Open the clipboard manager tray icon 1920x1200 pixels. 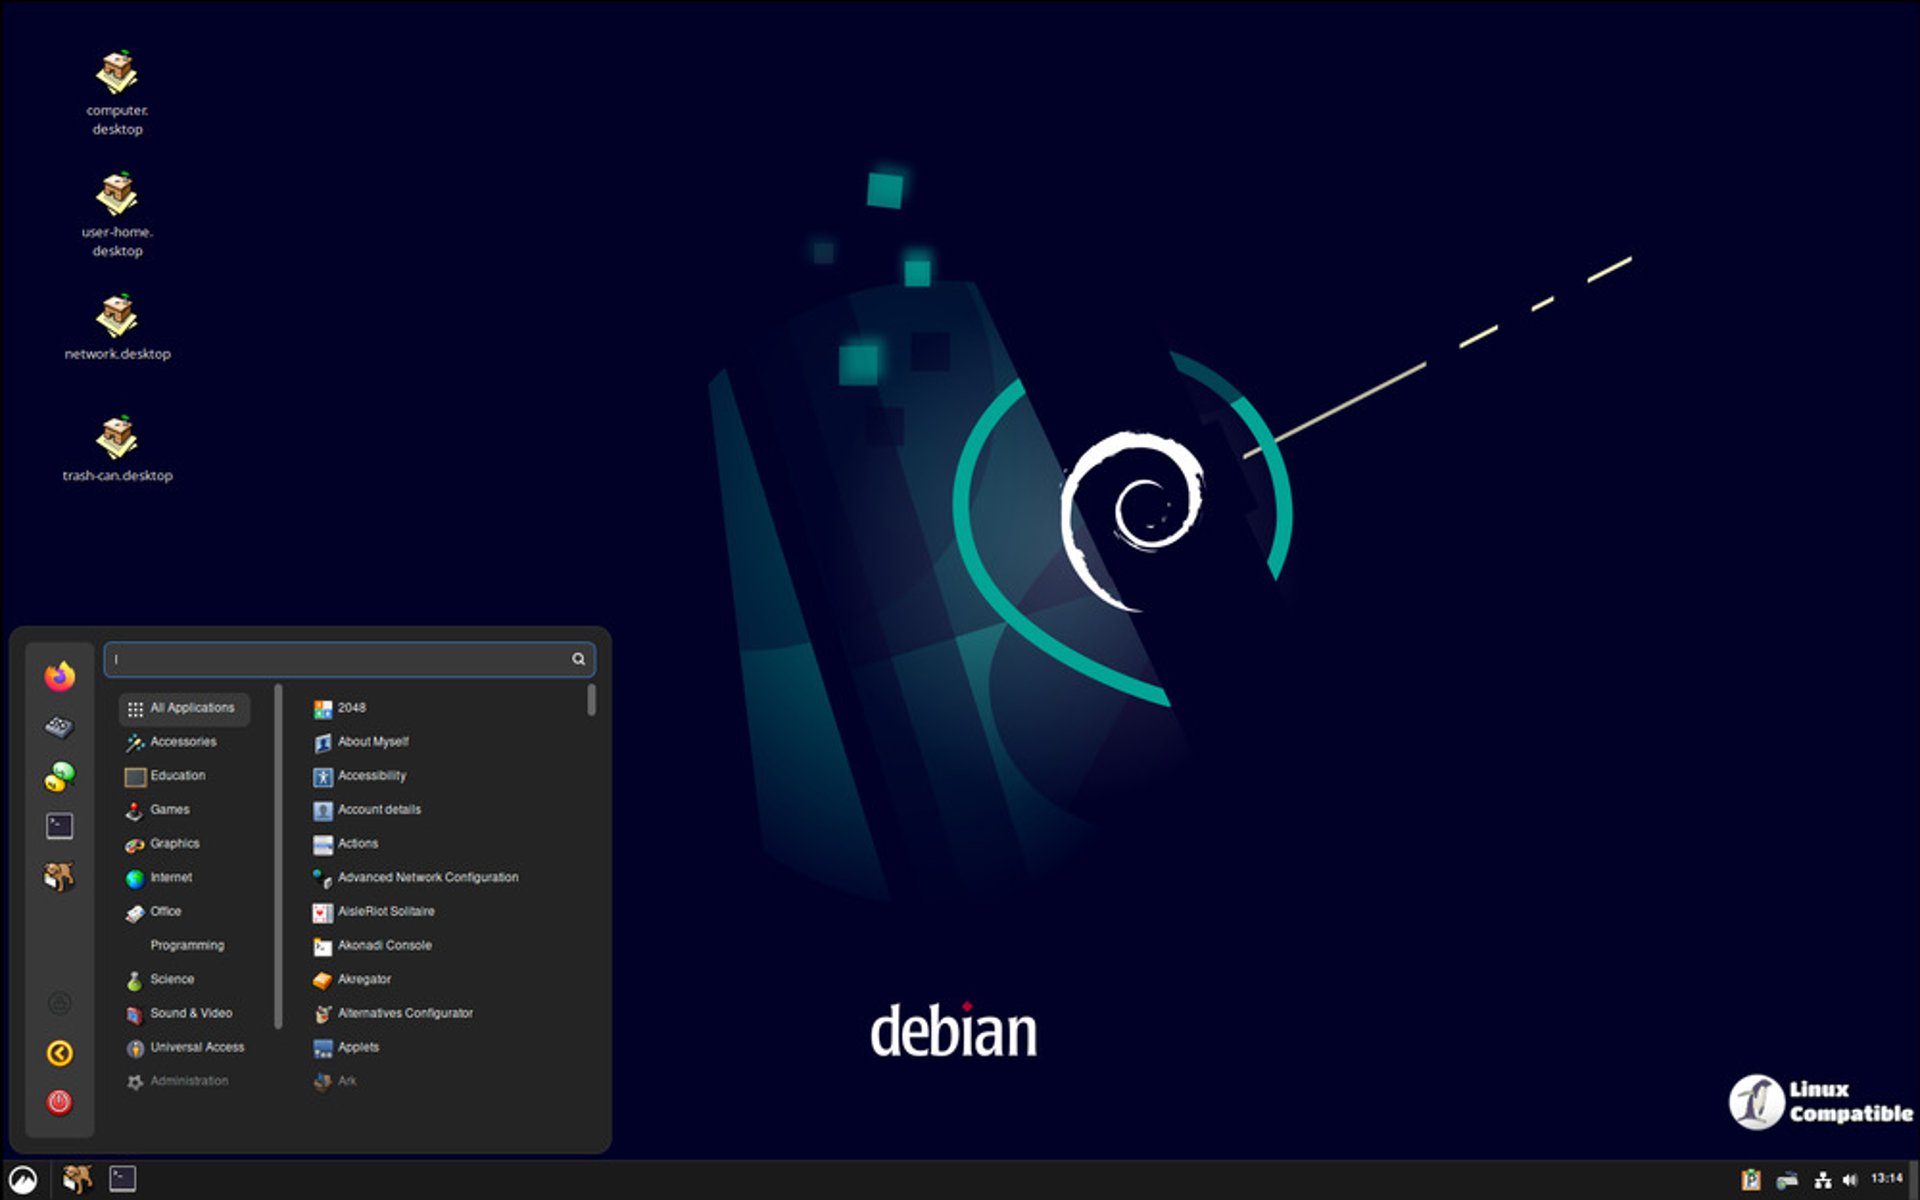point(1750,1180)
